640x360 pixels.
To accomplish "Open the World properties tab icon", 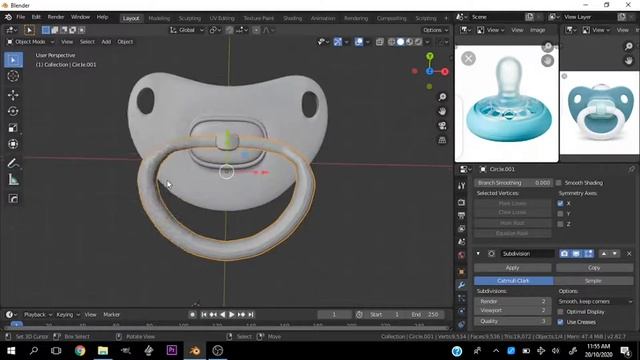I will [462, 256].
